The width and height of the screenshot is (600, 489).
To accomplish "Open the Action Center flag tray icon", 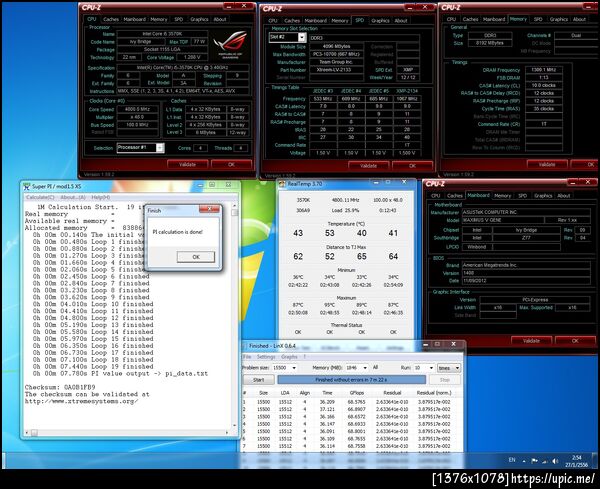I will (x=535, y=461).
